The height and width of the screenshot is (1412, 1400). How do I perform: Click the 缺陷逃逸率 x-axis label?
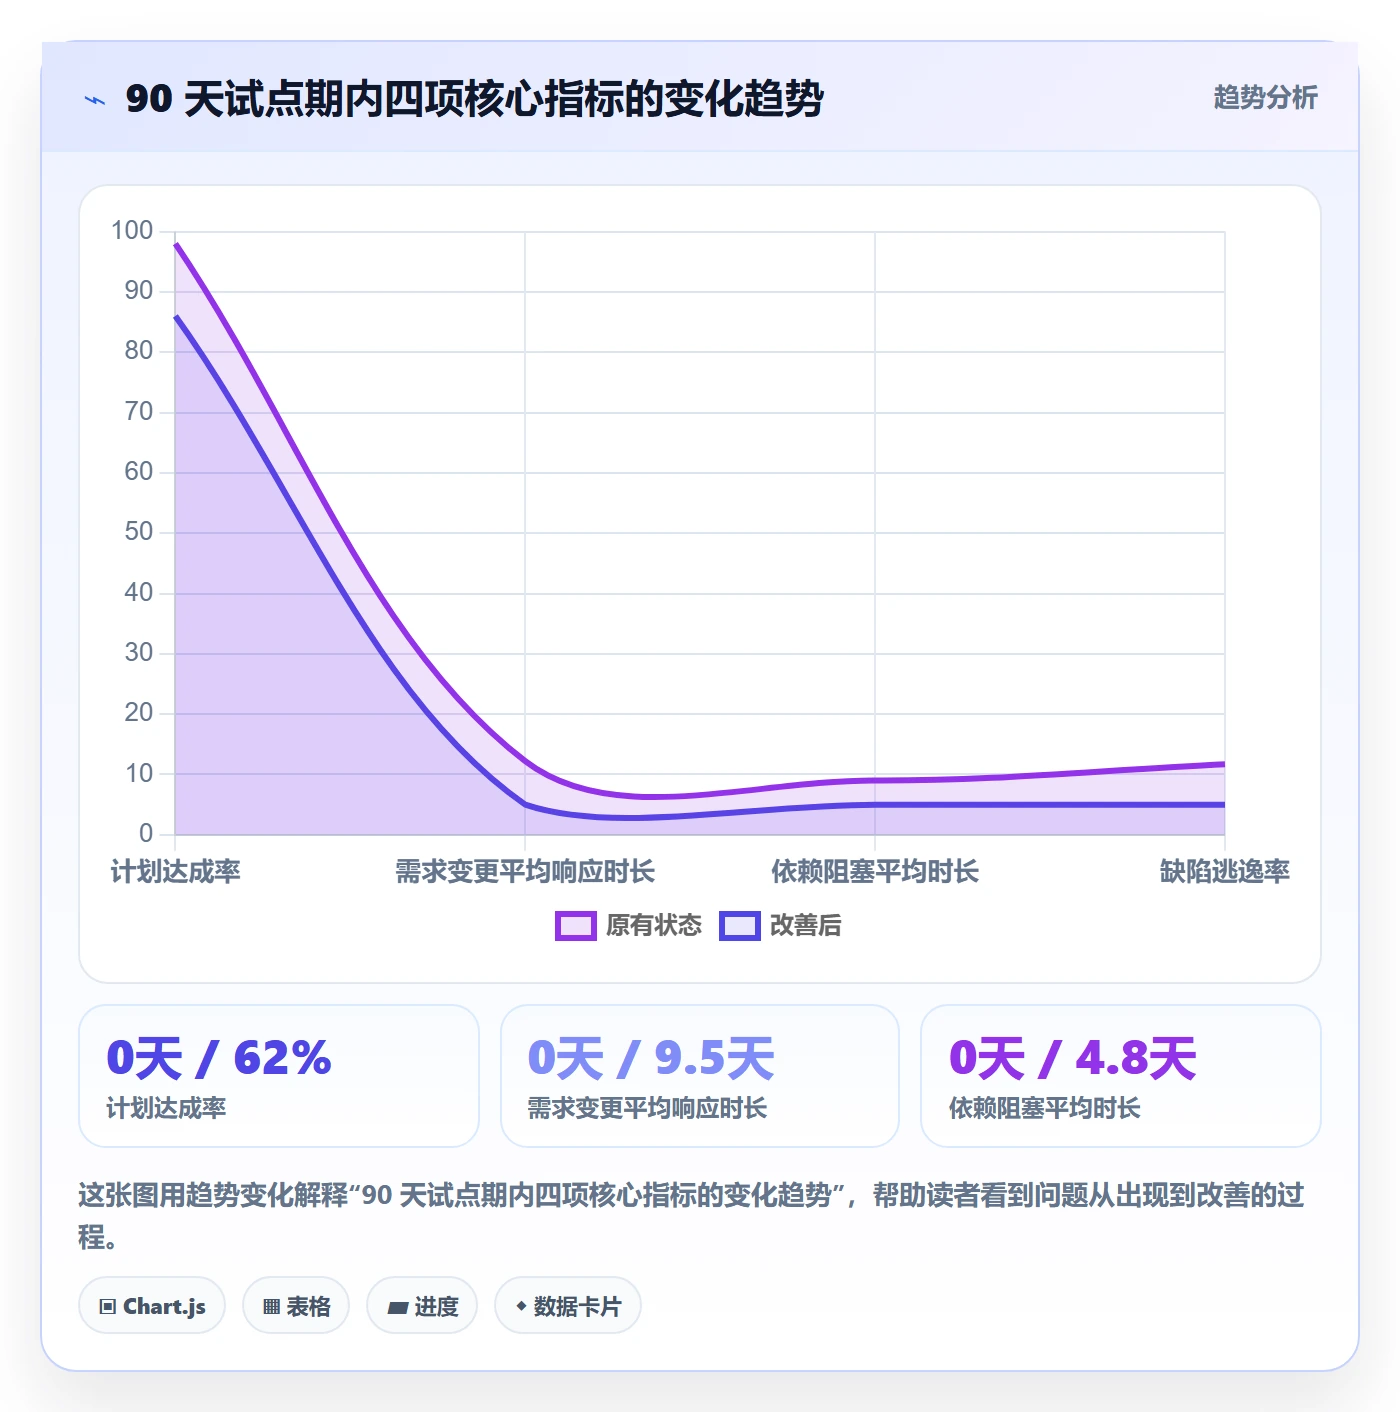coord(1225,872)
